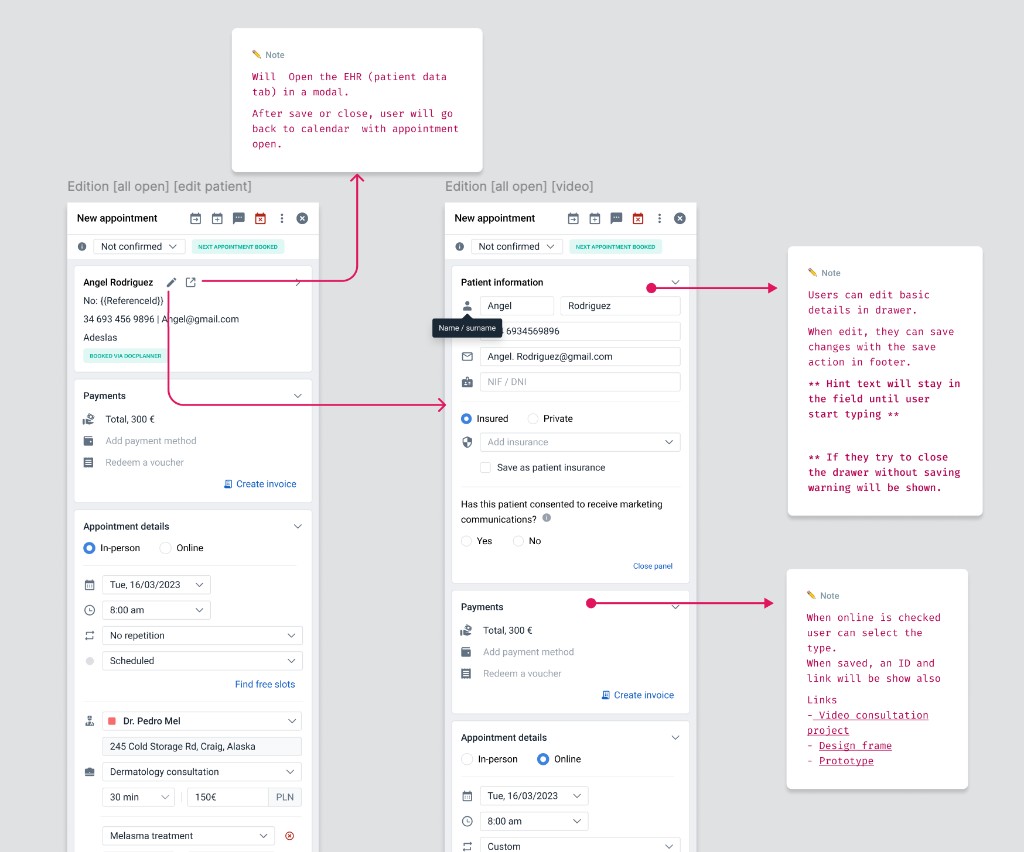Click calendar-plus icon in edit patient panel header
This screenshot has width=1024, height=852.
(x=217, y=218)
